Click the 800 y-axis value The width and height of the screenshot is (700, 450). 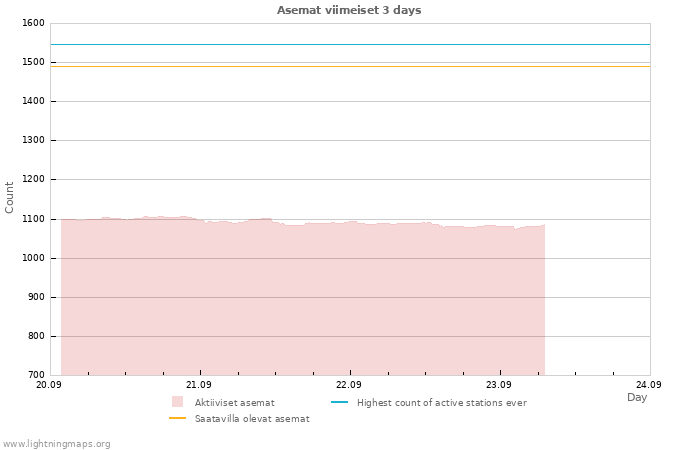36,336
